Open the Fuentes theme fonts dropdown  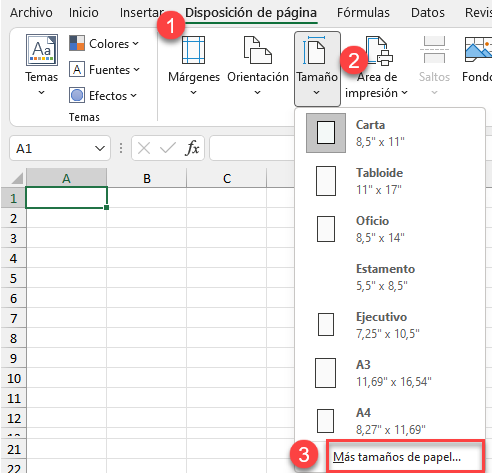104,70
